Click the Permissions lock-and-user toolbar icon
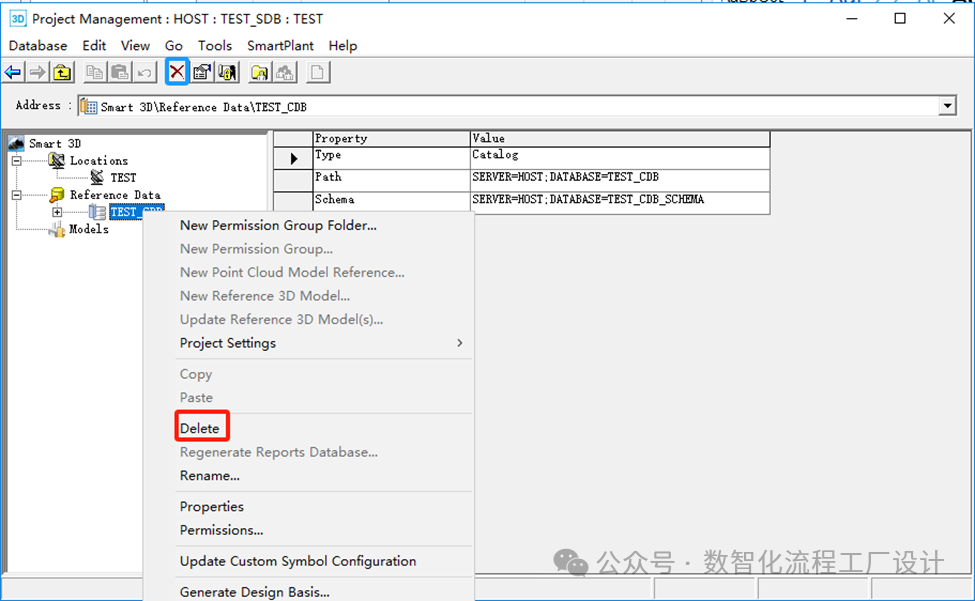 pos(227,73)
